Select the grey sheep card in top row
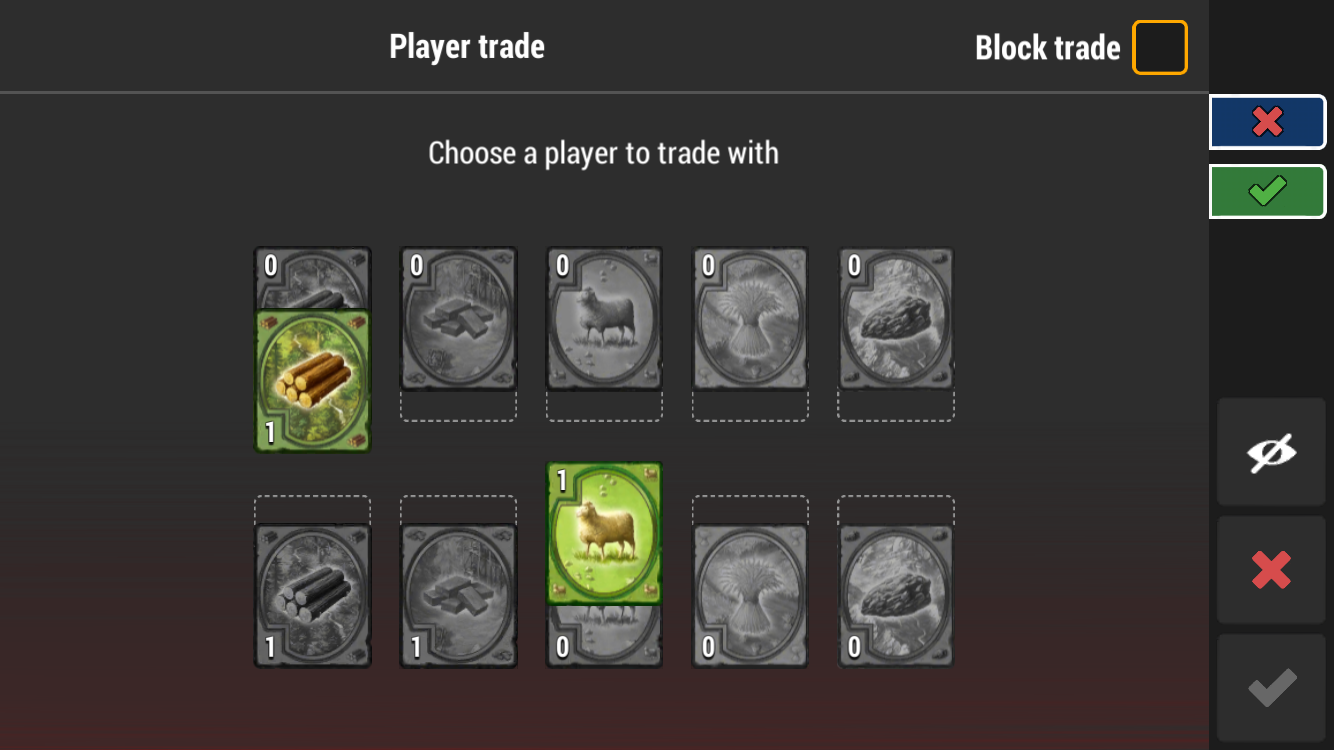The image size is (1334, 750). click(604, 319)
